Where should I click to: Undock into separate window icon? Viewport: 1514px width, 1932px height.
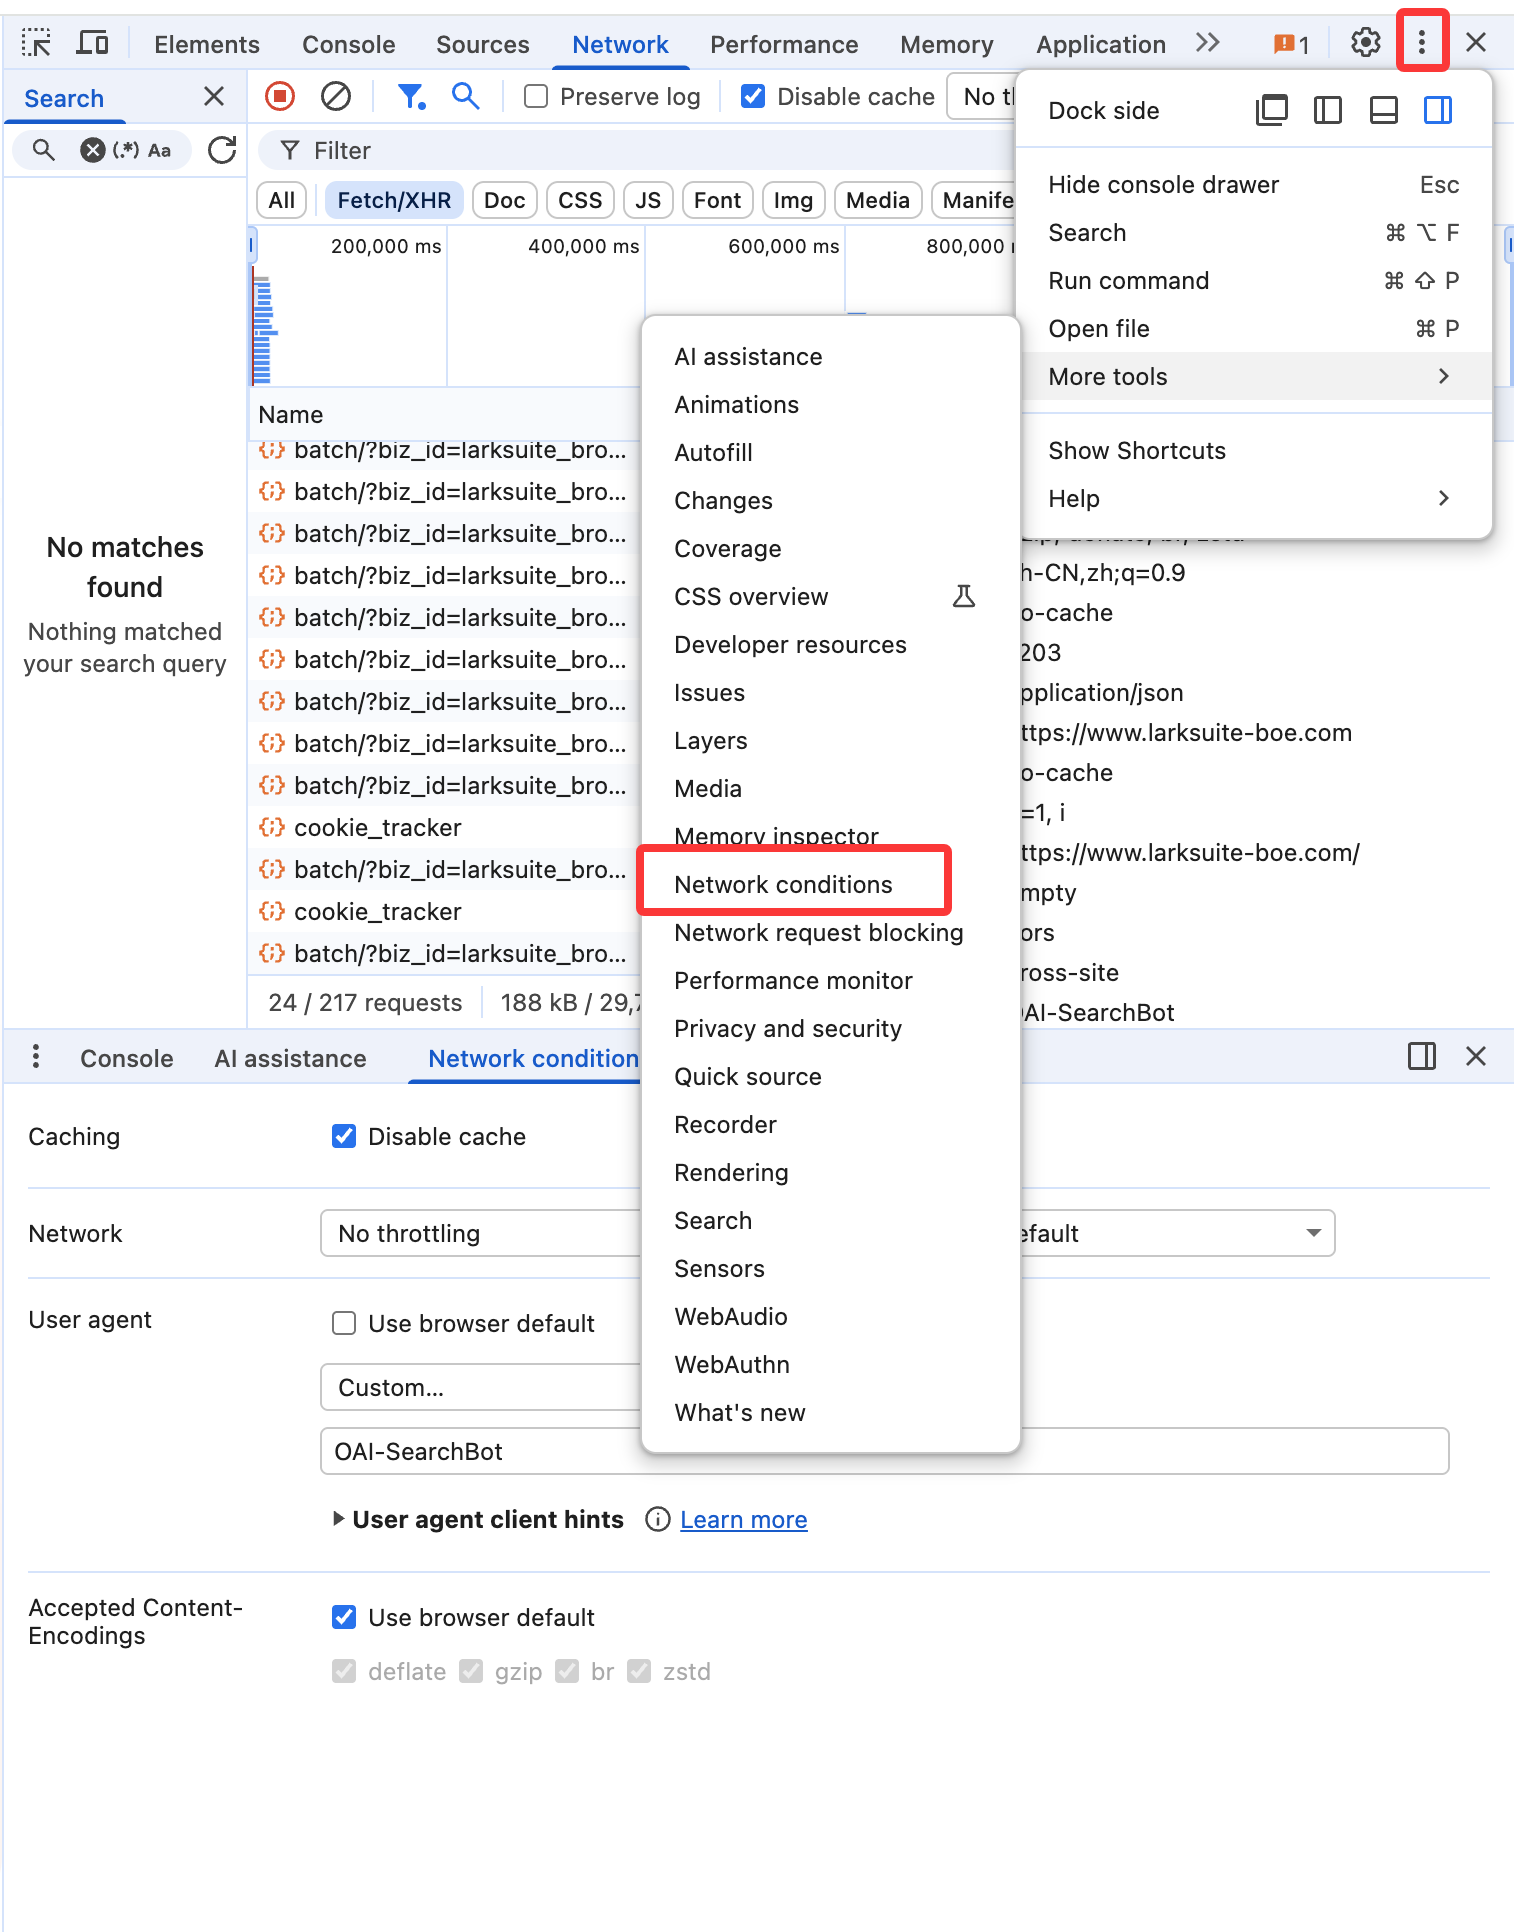pos(1272,110)
